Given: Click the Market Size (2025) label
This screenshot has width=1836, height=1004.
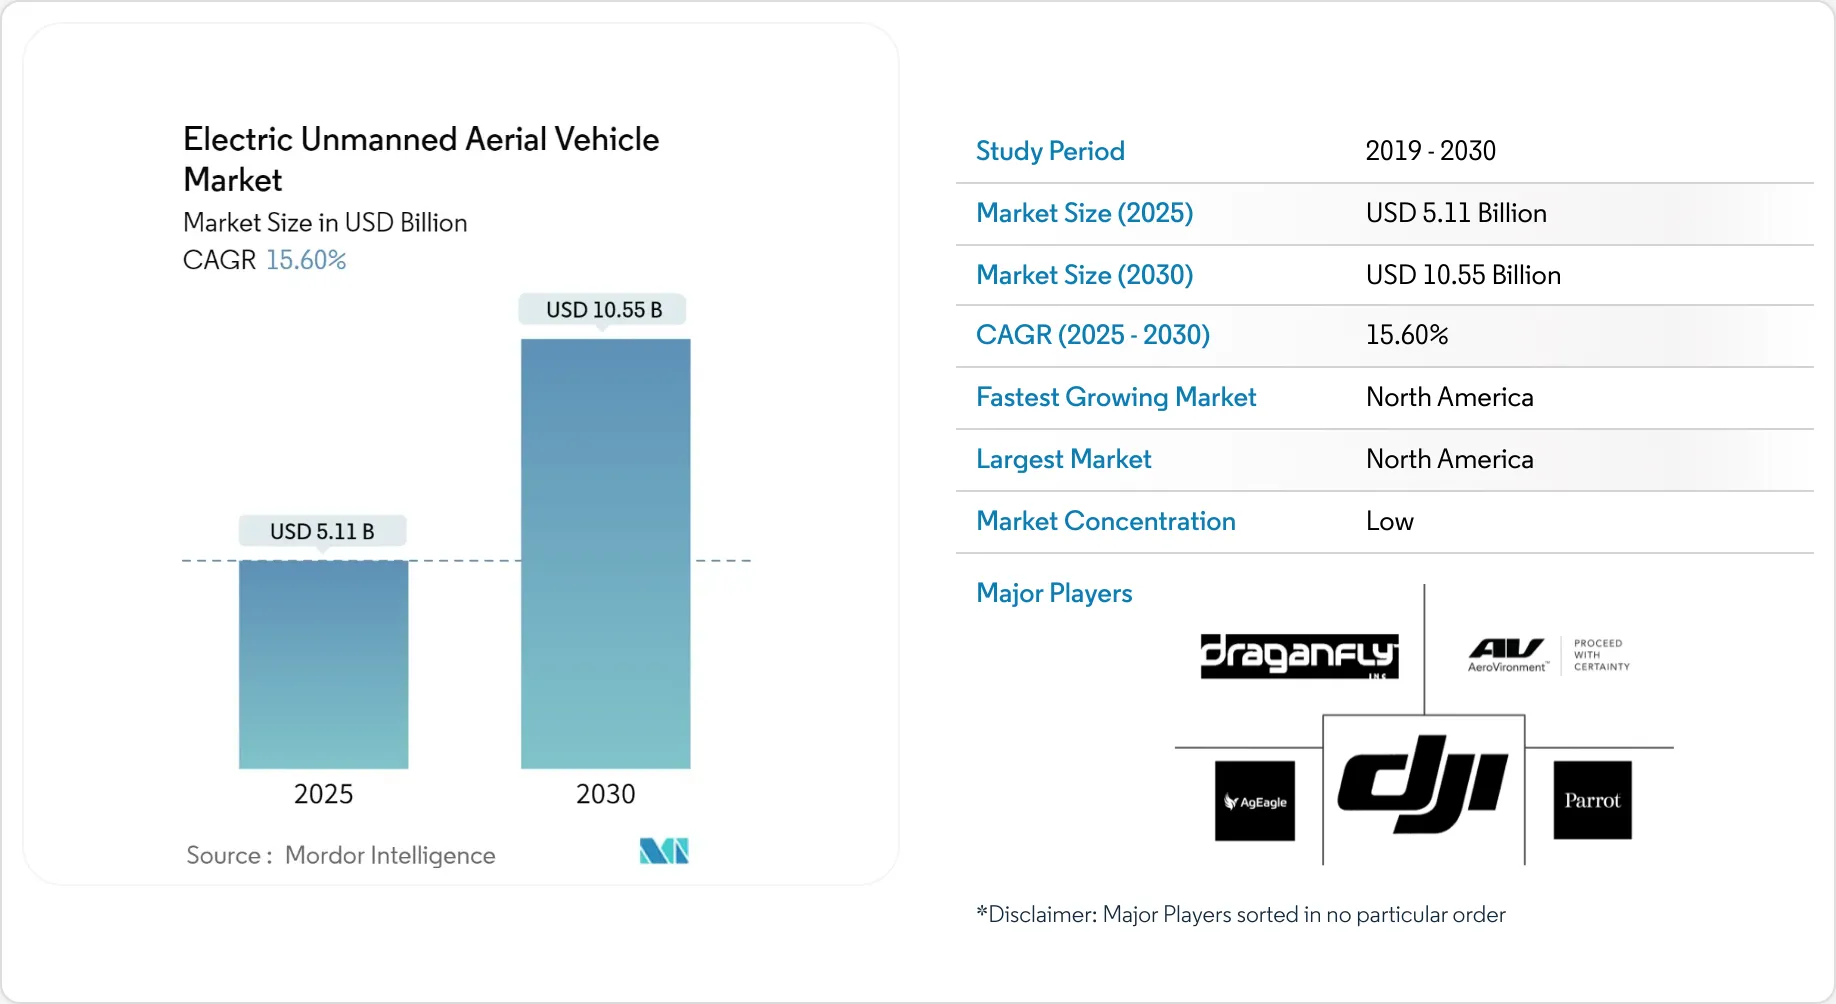Looking at the screenshot, I should tap(1084, 213).
